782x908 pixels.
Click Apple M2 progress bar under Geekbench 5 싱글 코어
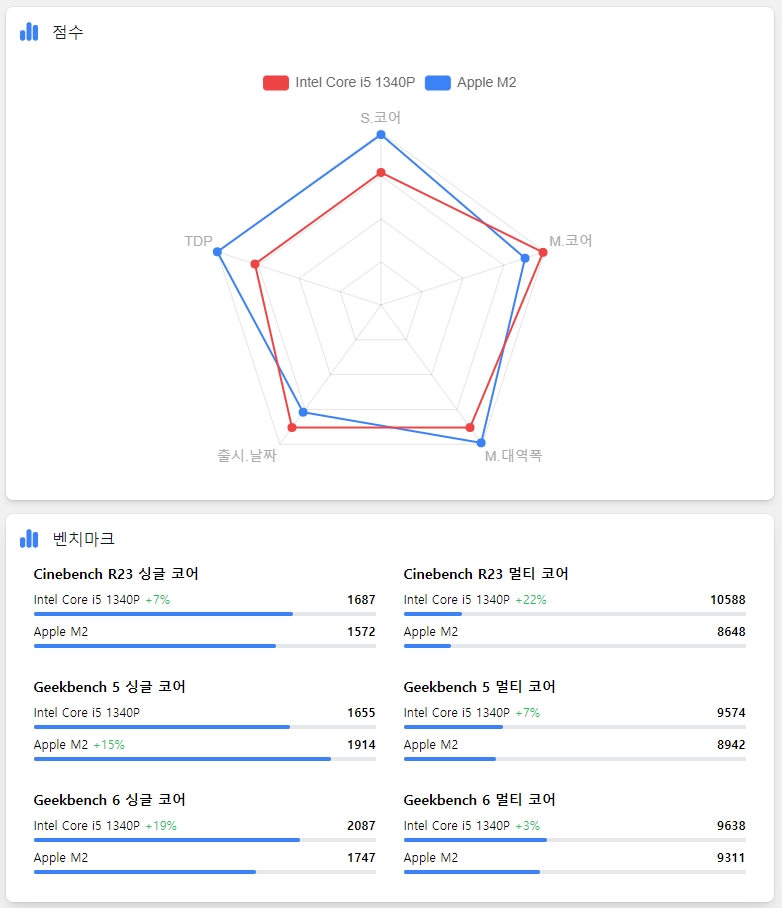[204, 759]
